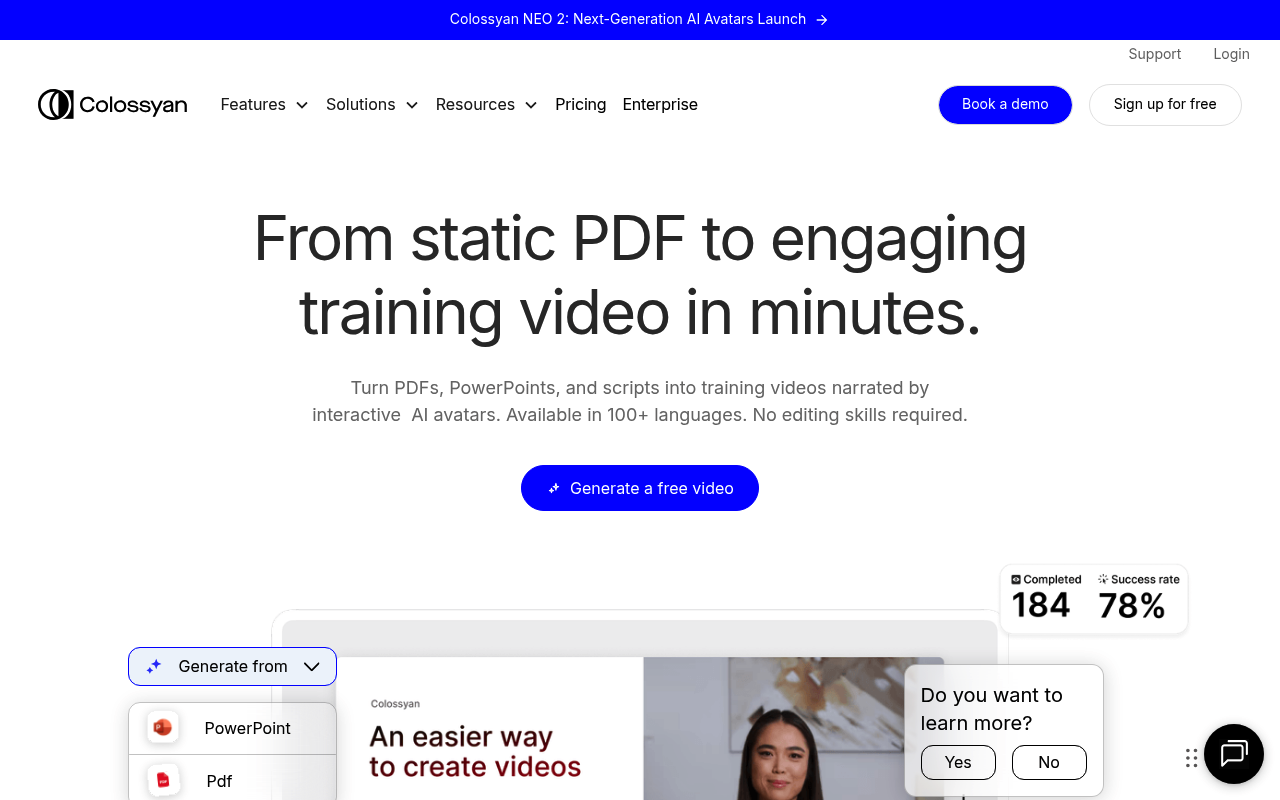Click the arrow icon in announcement banner

click(x=822, y=20)
